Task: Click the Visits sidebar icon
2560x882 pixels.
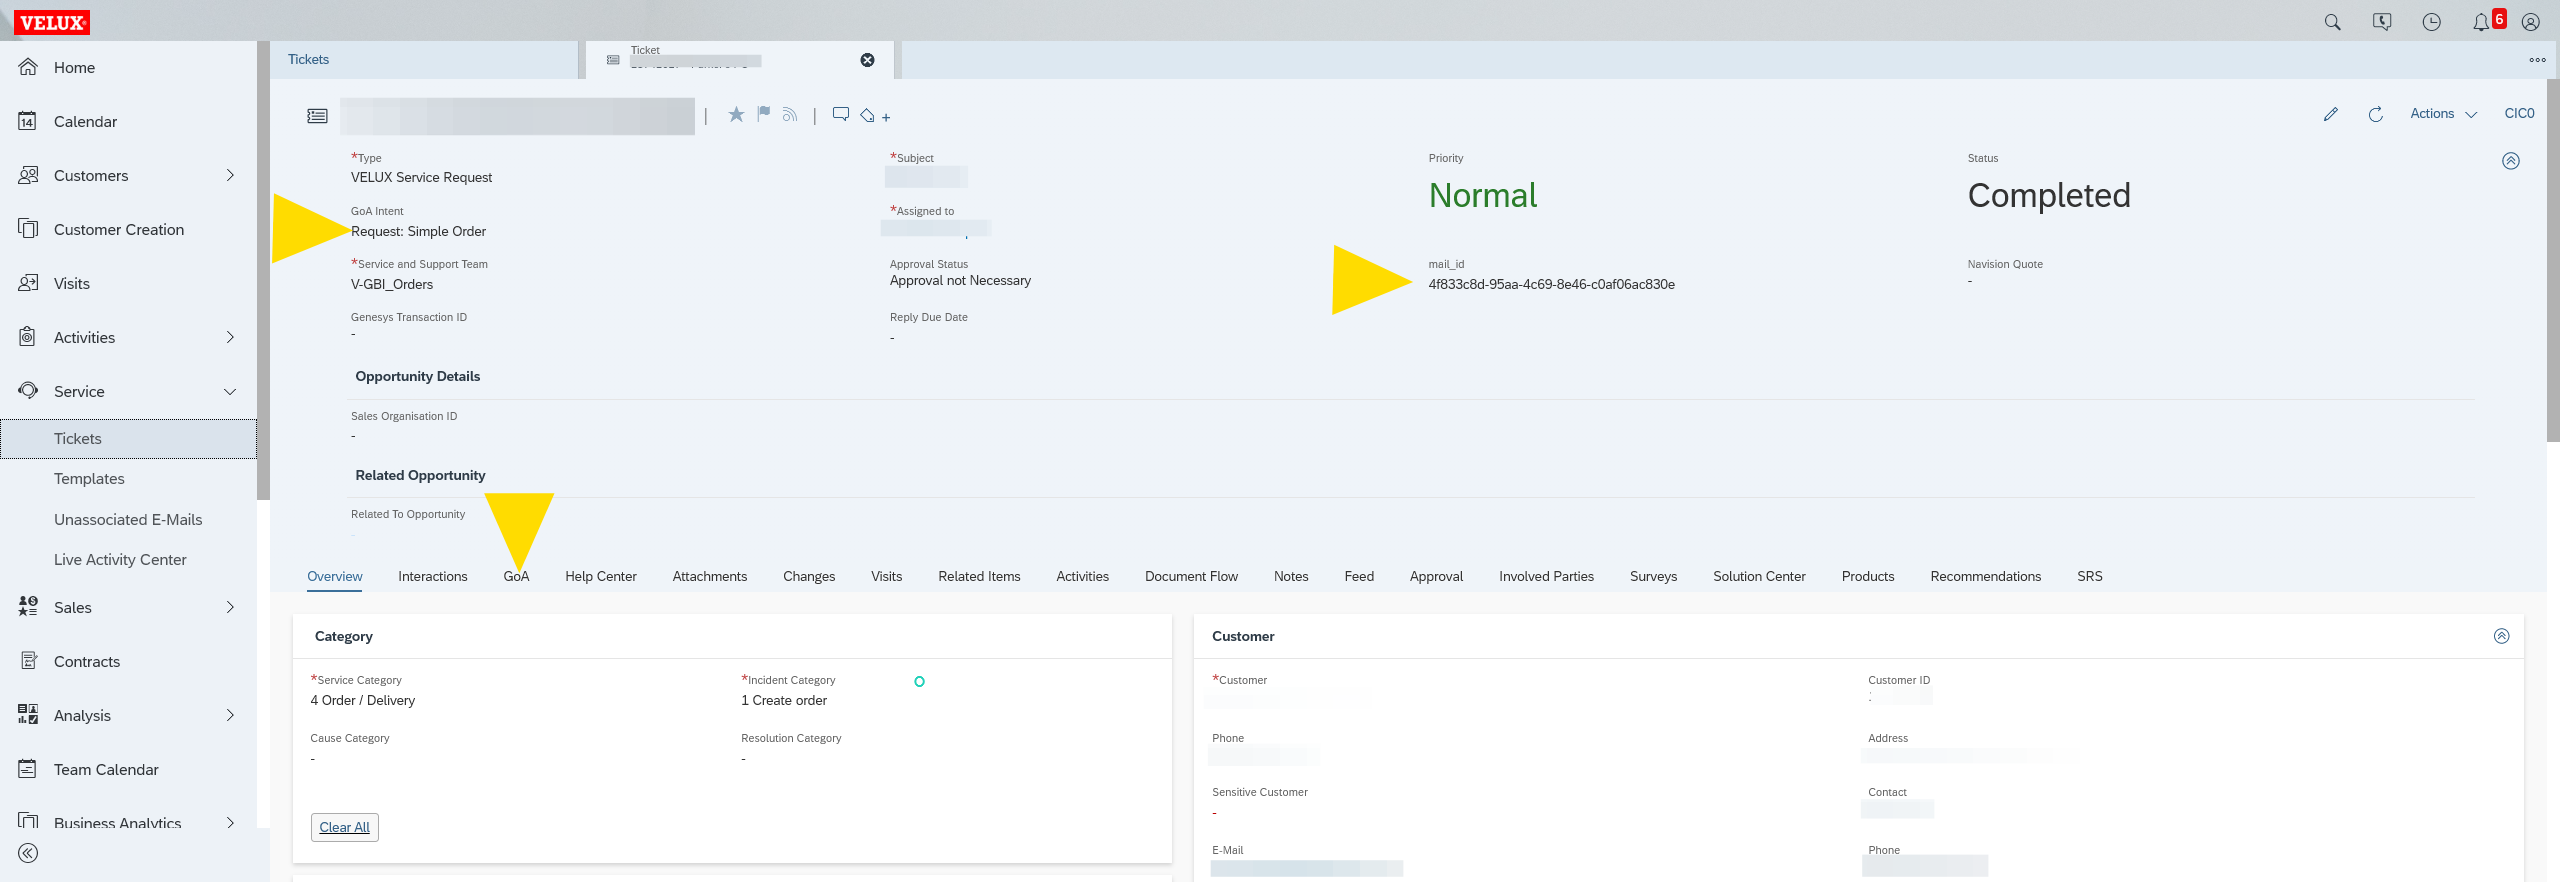Action: click(x=28, y=283)
